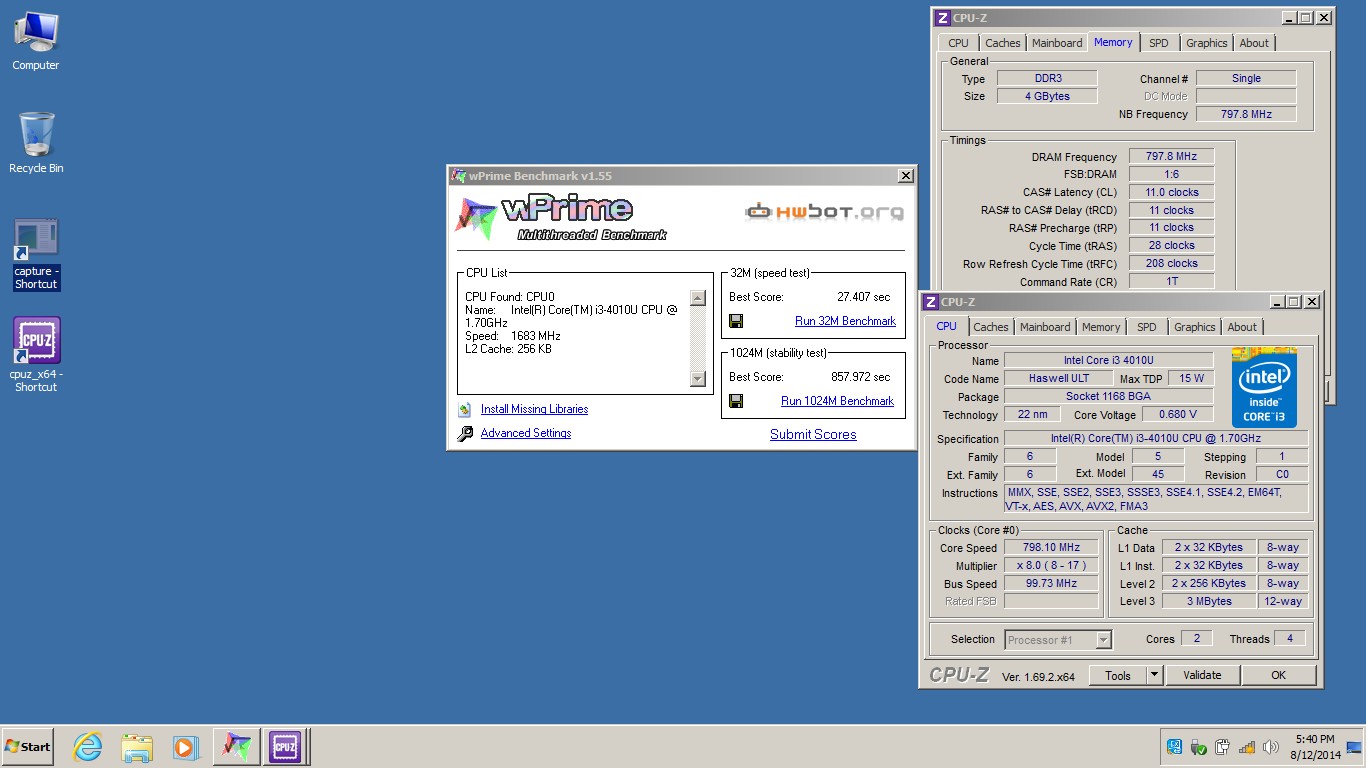Switch to SPD tab in front CPU-Z window
The width and height of the screenshot is (1366, 768).
pyautogui.click(x=1147, y=327)
